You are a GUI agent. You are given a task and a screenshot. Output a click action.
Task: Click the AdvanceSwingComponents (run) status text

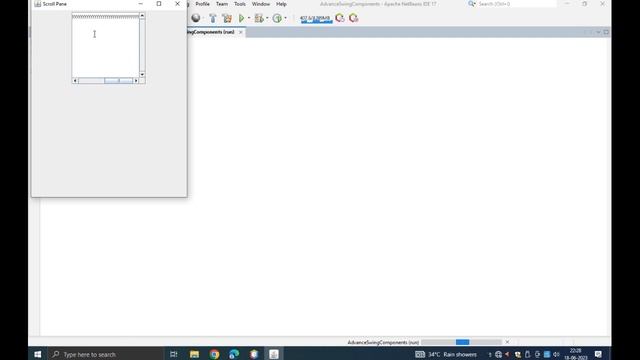[x=383, y=342]
